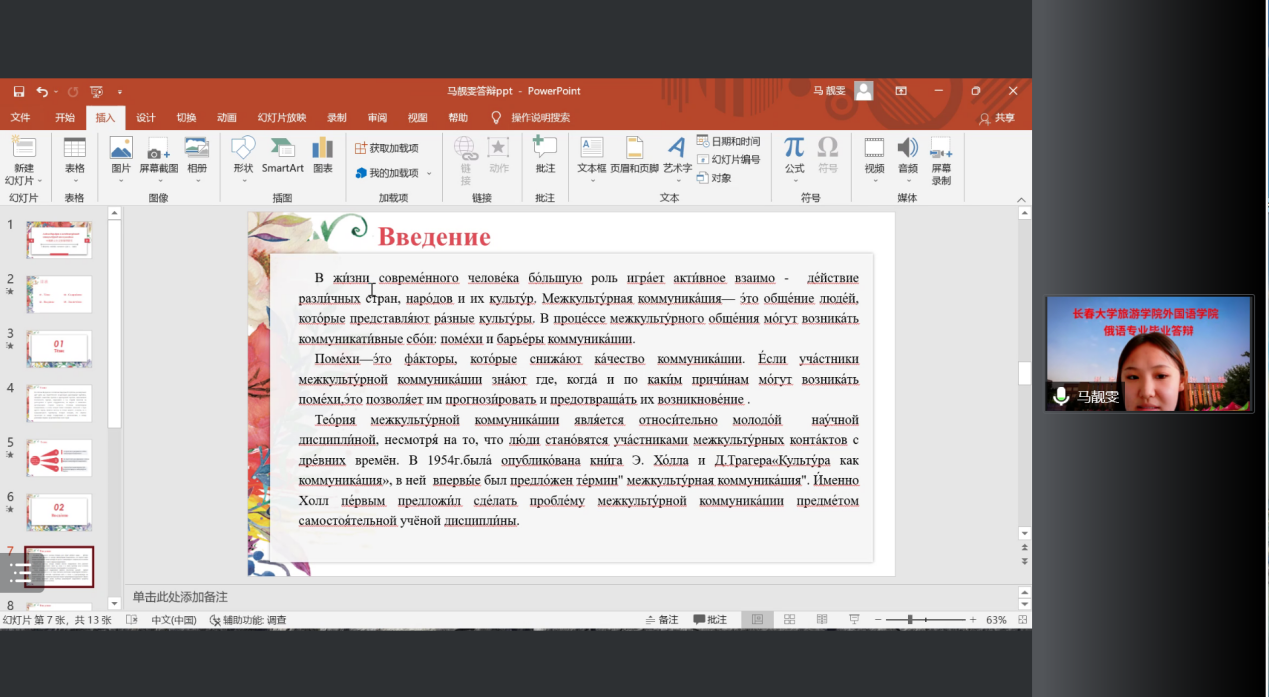Switch to the 幻灯片放映 (Slide Show) tab

click(282, 117)
